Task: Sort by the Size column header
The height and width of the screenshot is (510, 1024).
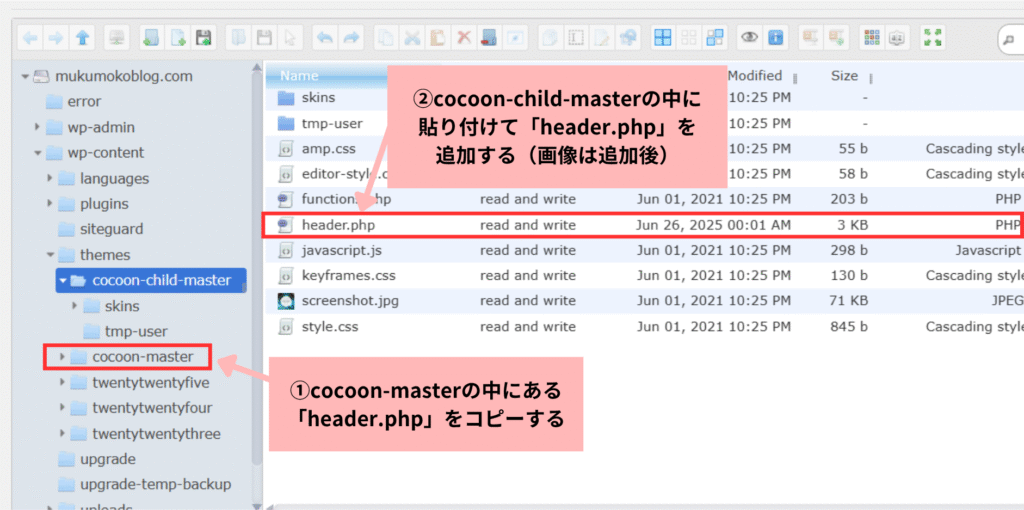Action: point(844,76)
